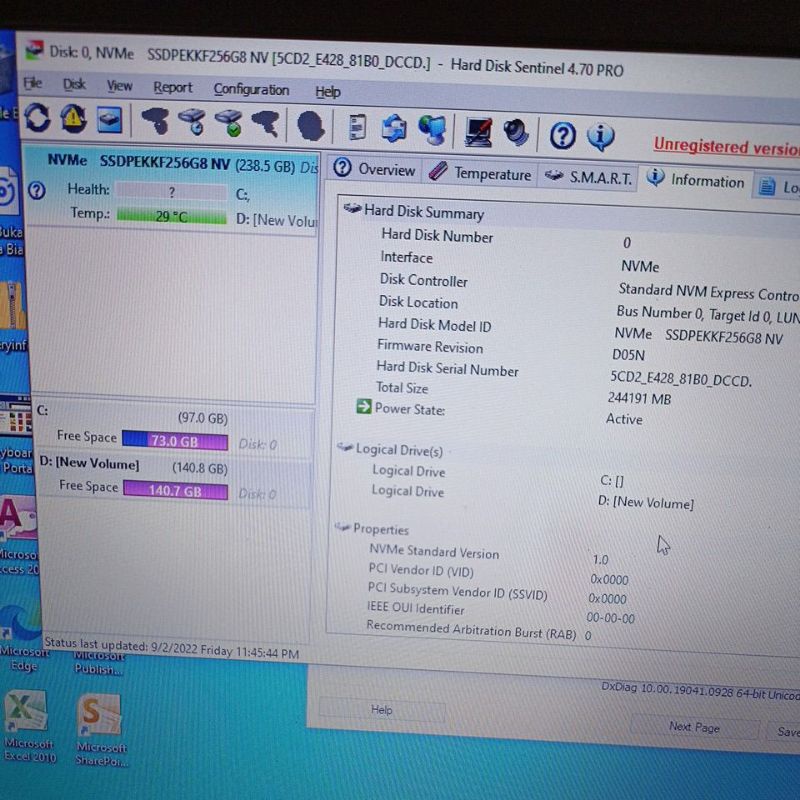
Task: Collapse the Hard Disk Summary section
Action: tap(351, 209)
